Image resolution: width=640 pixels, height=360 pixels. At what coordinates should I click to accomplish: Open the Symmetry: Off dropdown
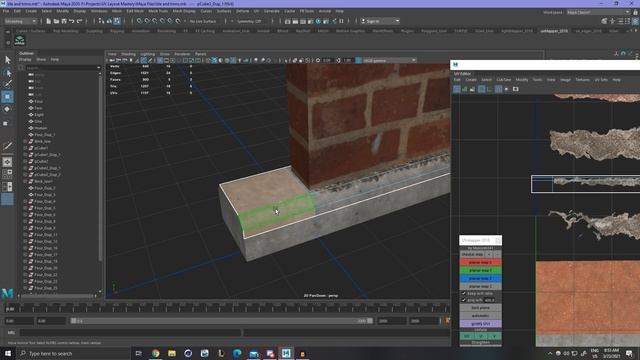point(249,21)
